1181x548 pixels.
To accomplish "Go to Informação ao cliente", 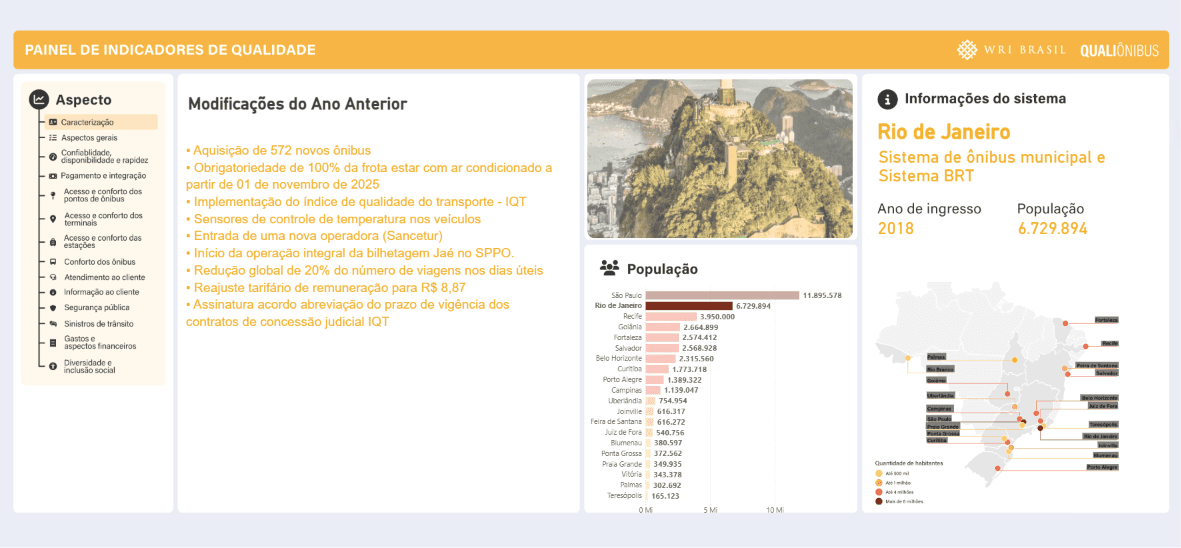I will [x=101, y=292].
